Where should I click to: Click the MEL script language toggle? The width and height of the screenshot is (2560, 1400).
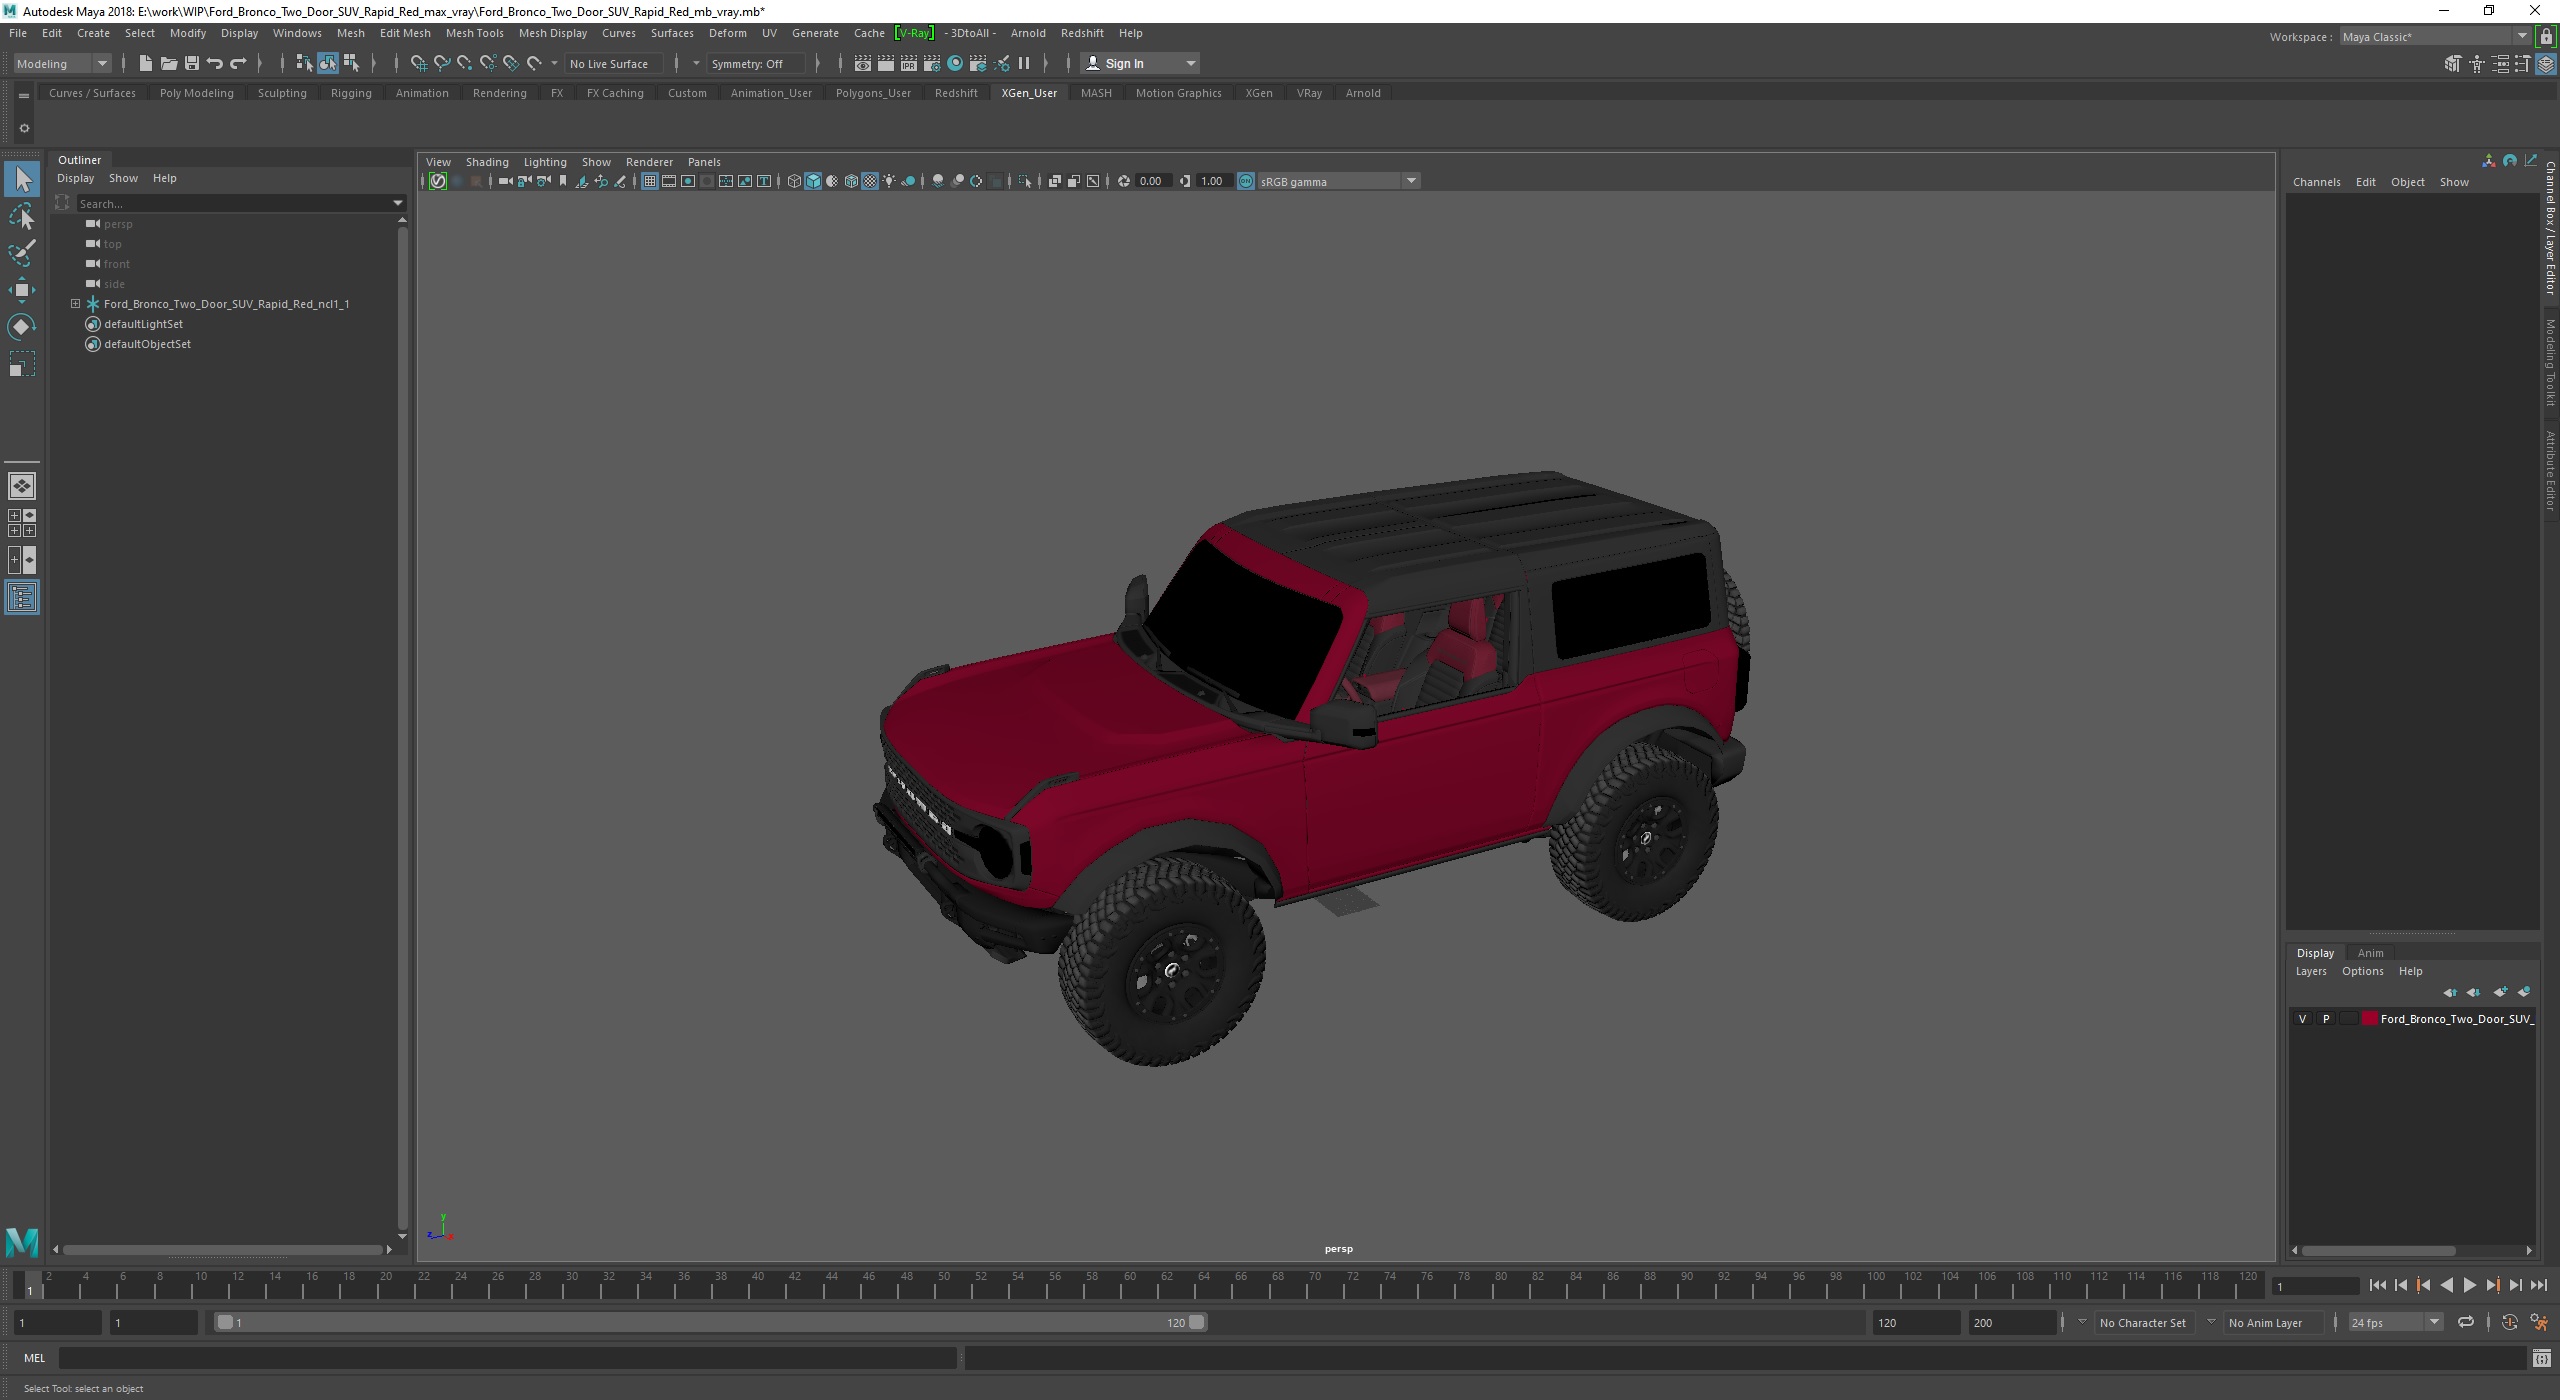click(x=34, y=1358)
